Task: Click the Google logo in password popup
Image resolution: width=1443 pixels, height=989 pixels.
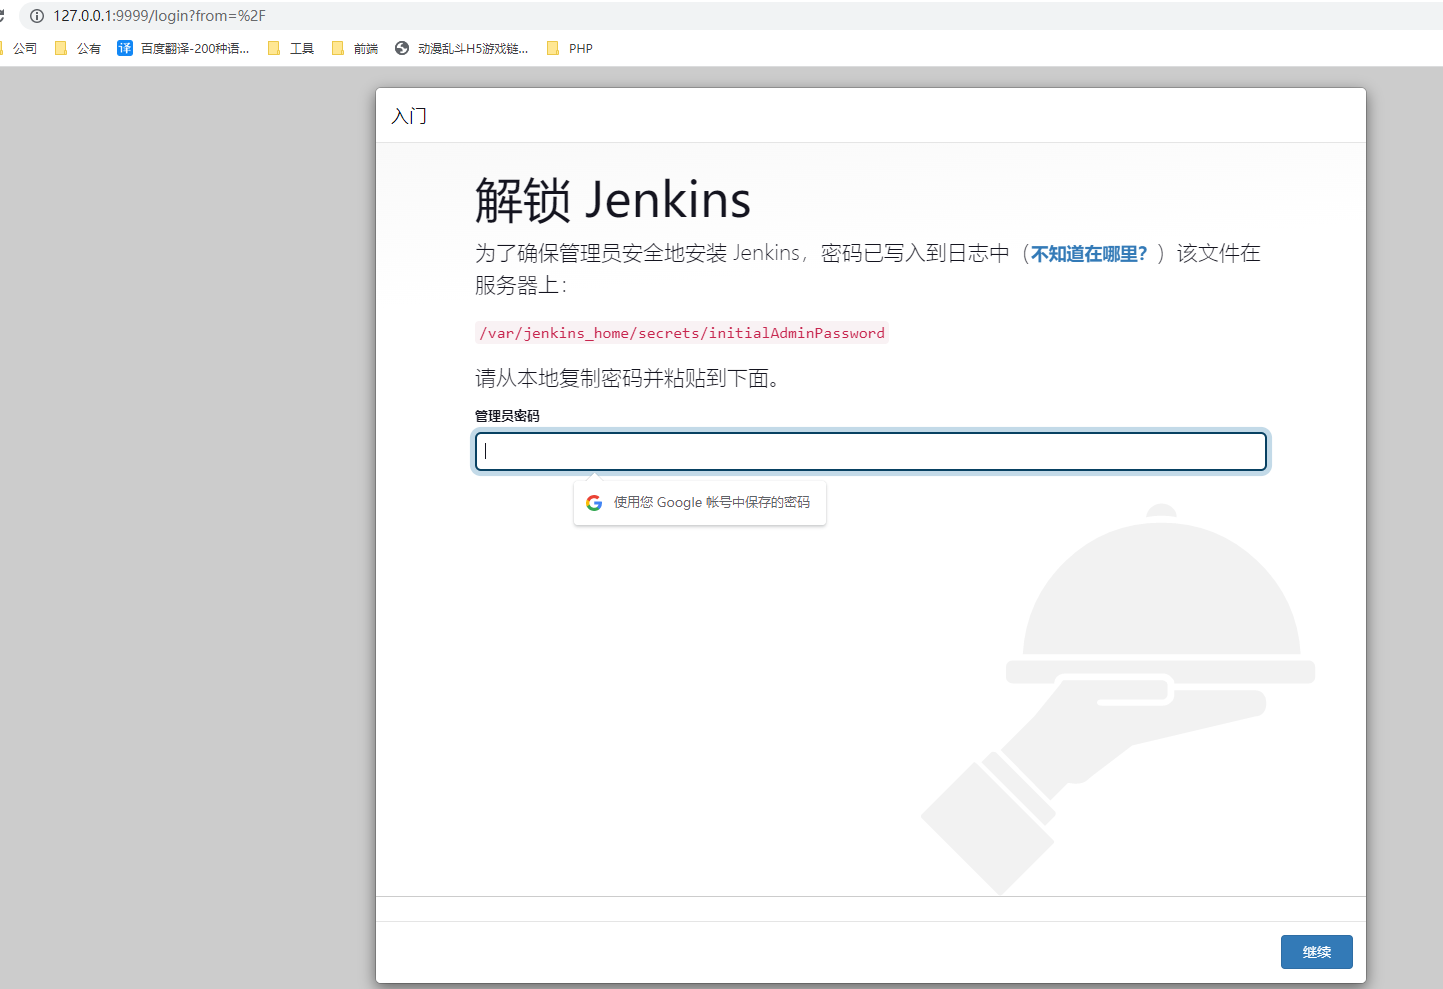Action: [594, 503]
